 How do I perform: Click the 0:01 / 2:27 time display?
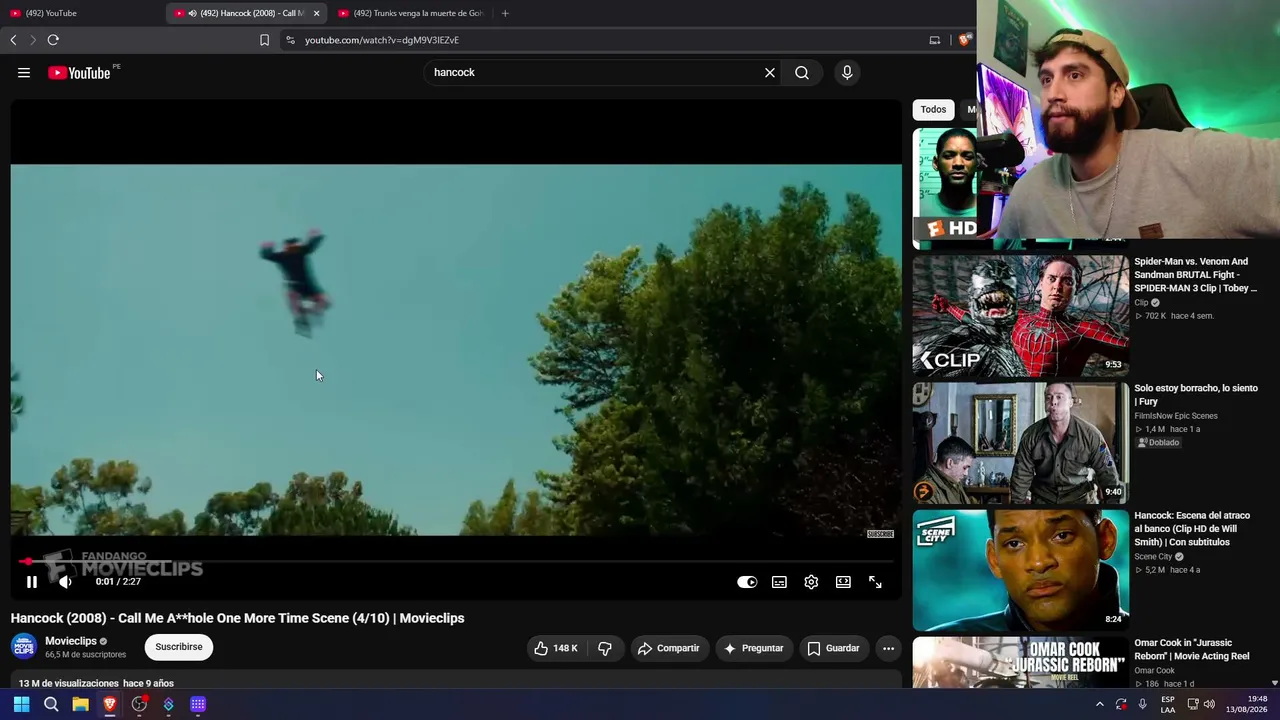118,582
